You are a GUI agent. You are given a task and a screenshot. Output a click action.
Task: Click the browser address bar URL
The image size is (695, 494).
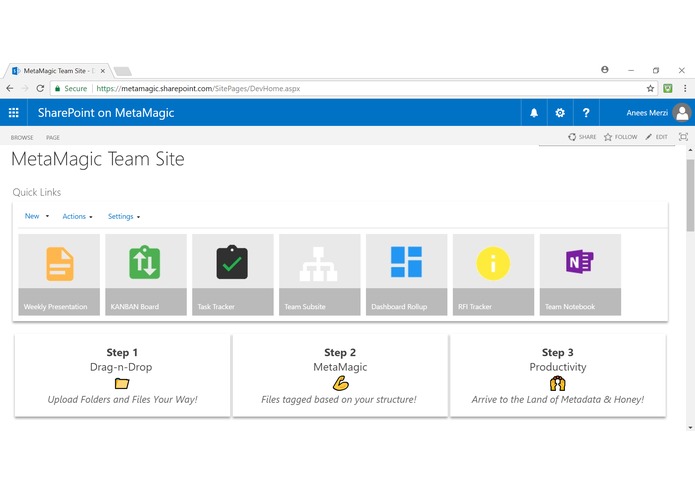198,89
